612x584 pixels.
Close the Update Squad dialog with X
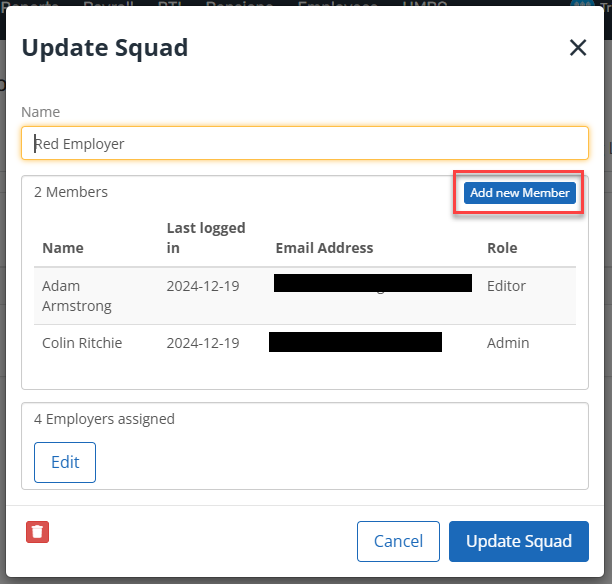point(578,48)
